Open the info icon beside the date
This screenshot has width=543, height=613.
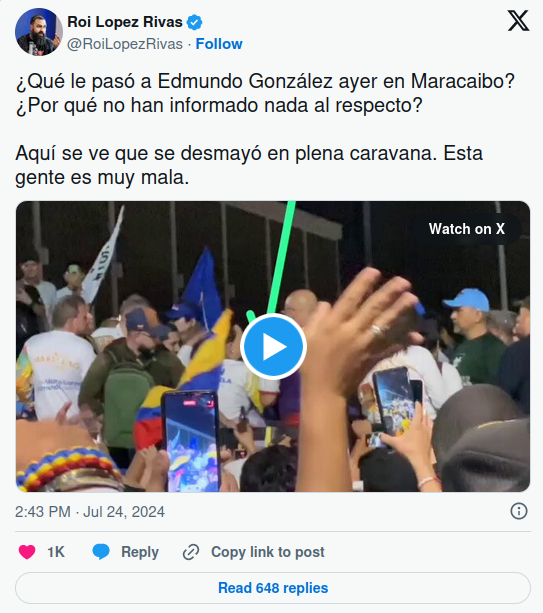[519, 511]
